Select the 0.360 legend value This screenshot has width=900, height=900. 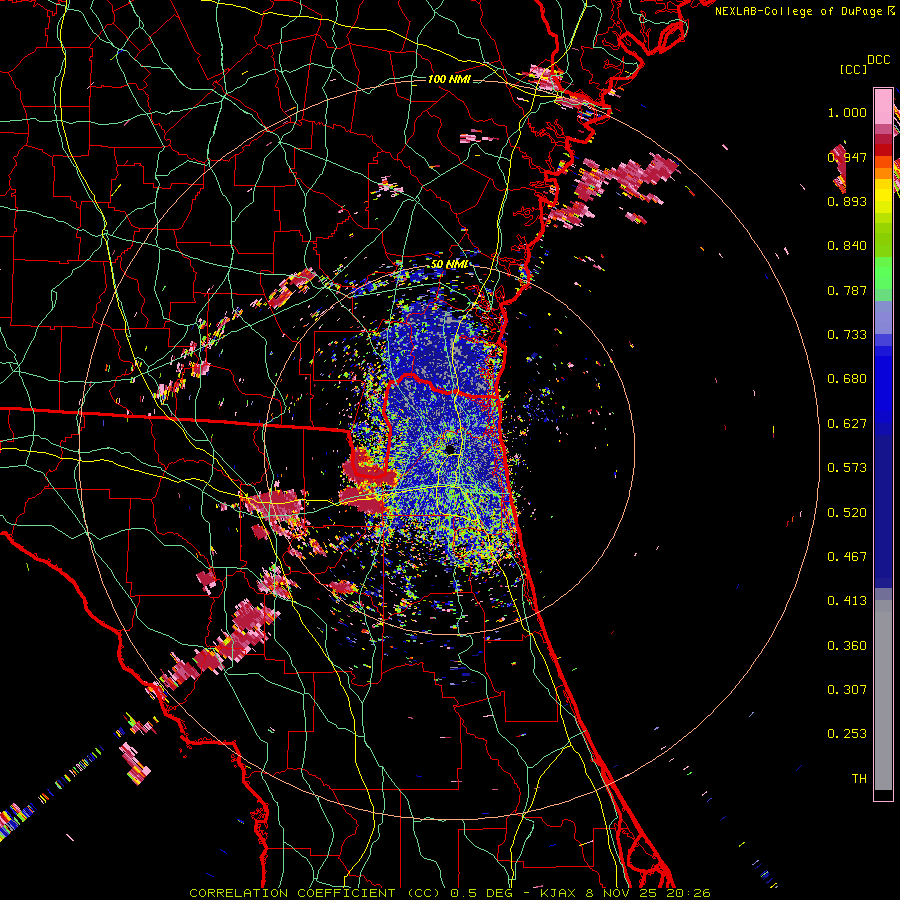(847, 646)
